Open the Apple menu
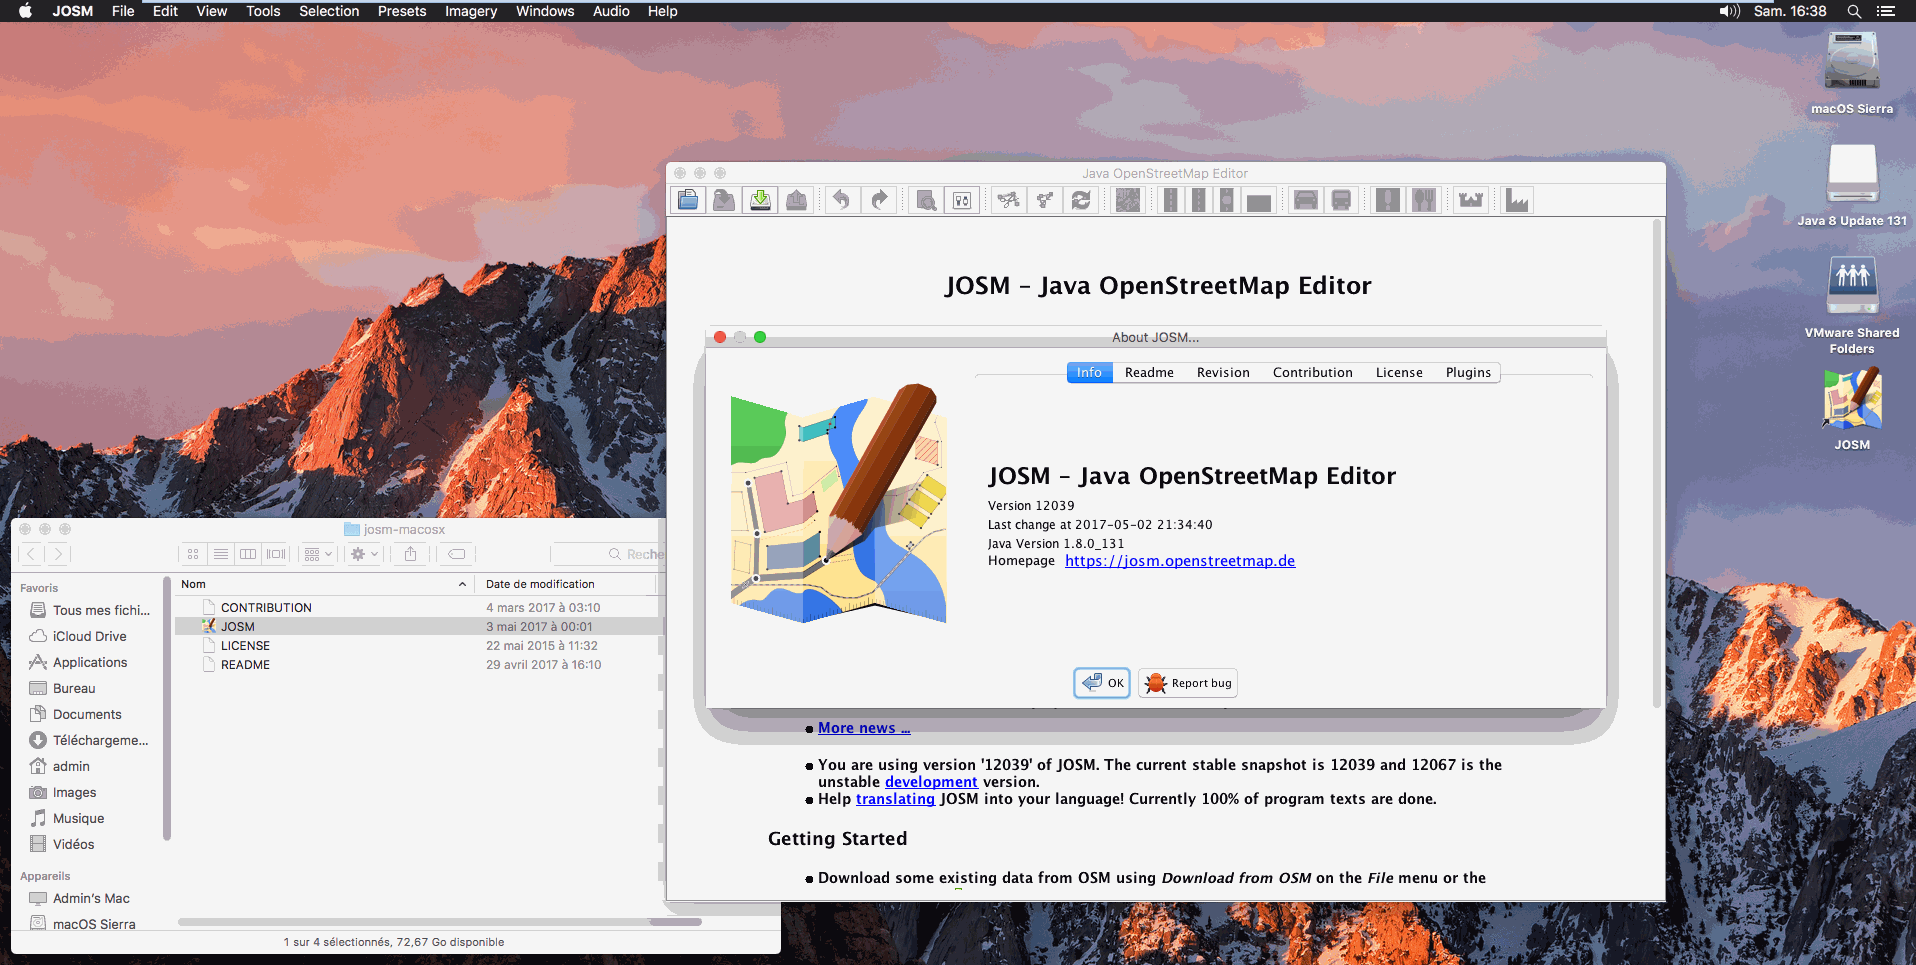Image resolution: width=1916 pixels, height=965 pixels. tap(26, 11)
